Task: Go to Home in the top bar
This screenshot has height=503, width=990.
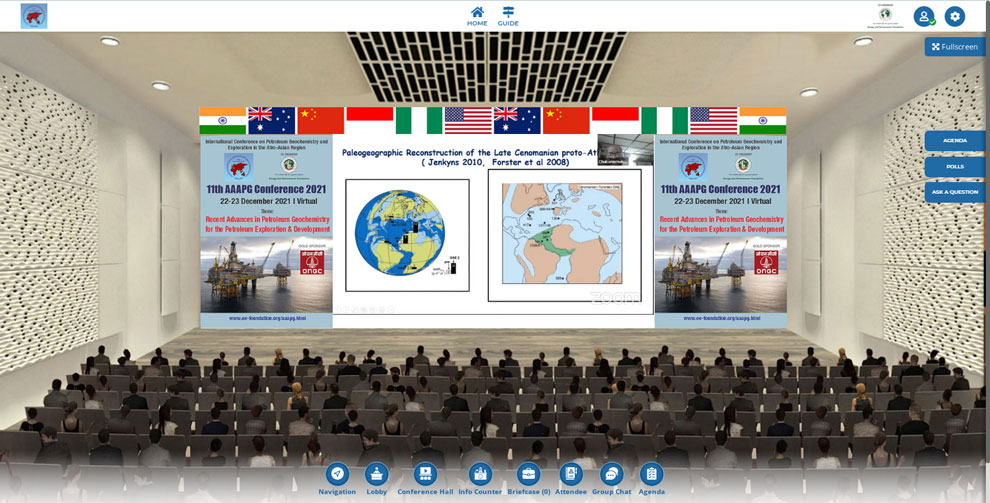Action: click(x=477, y=16)
